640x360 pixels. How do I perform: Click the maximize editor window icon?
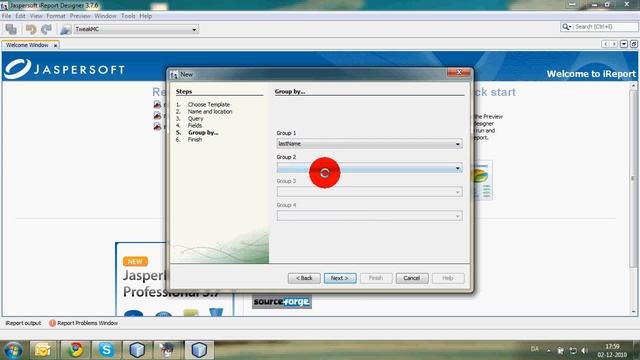(x=633, y=44)
